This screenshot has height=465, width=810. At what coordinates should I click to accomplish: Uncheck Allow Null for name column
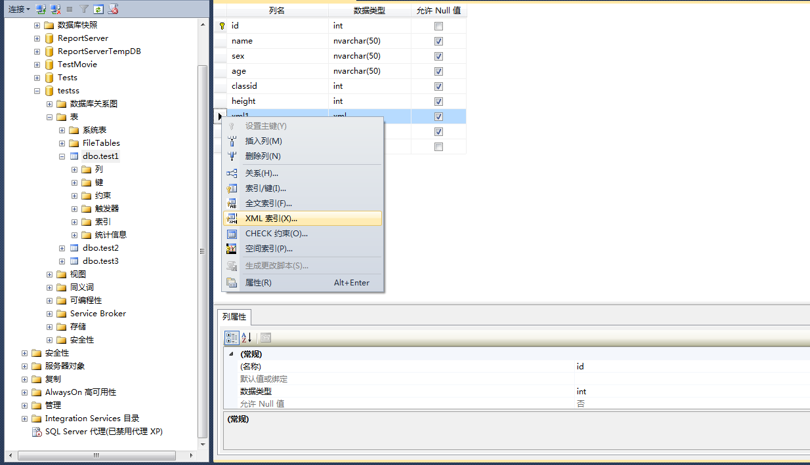point(439,41)
